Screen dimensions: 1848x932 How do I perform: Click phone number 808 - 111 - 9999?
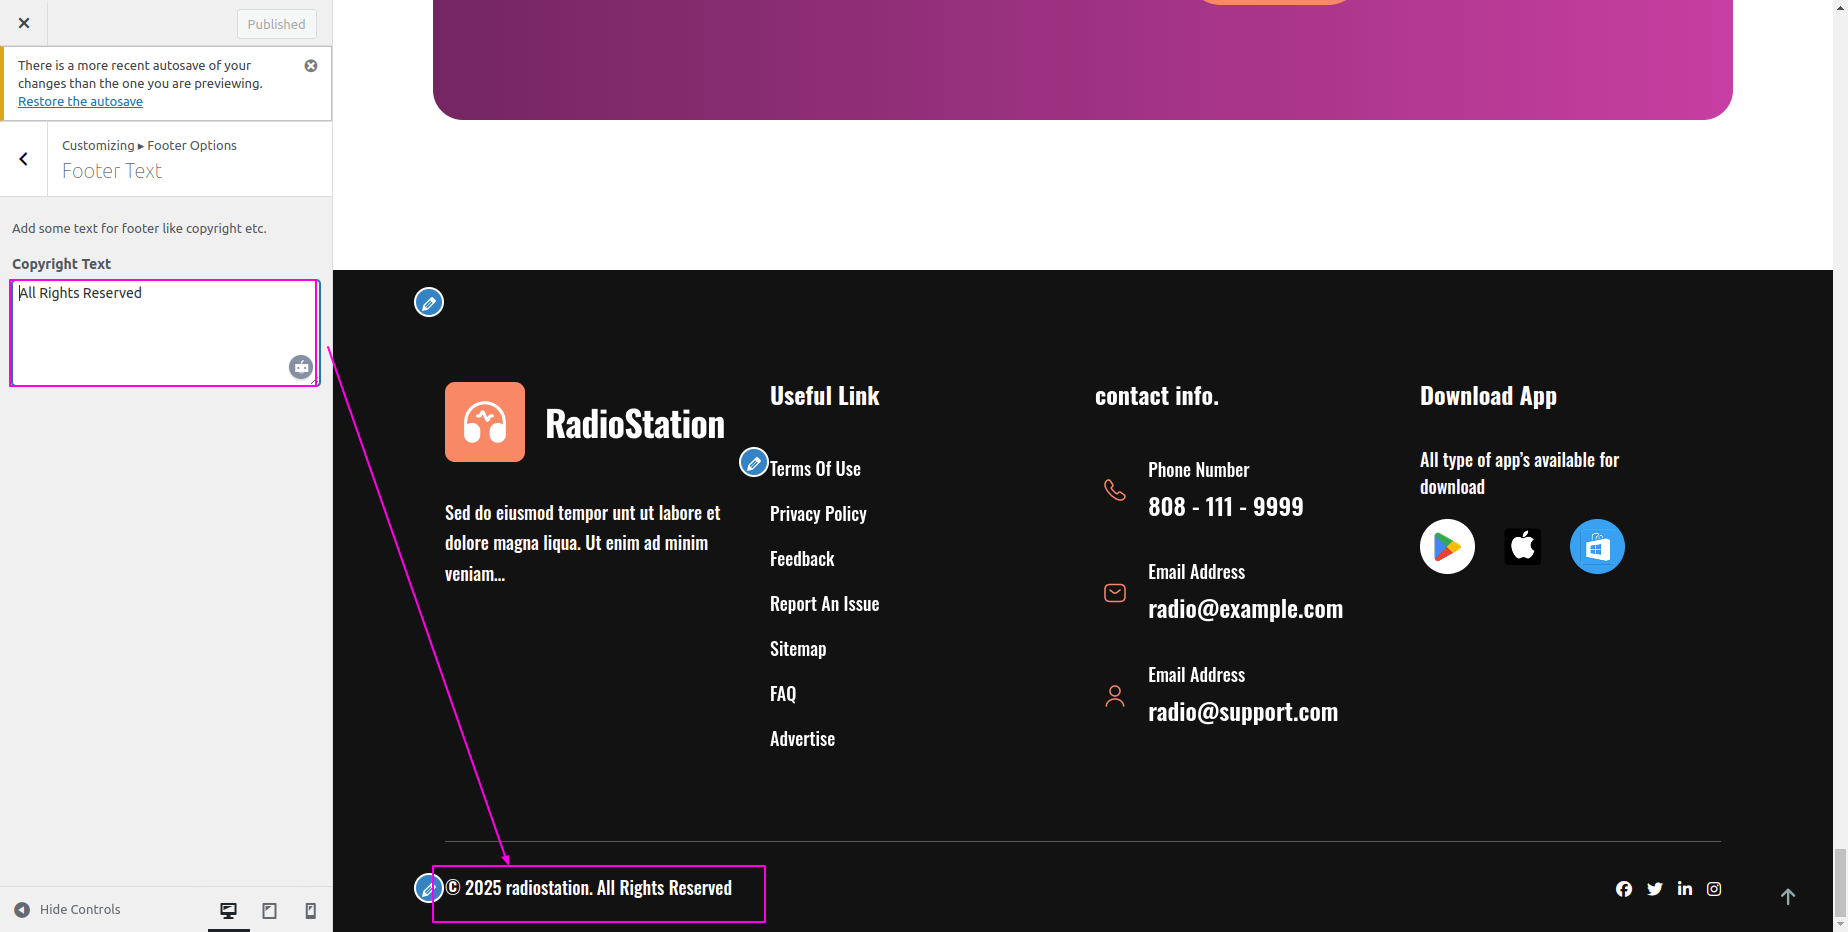tap(1225, 507)
